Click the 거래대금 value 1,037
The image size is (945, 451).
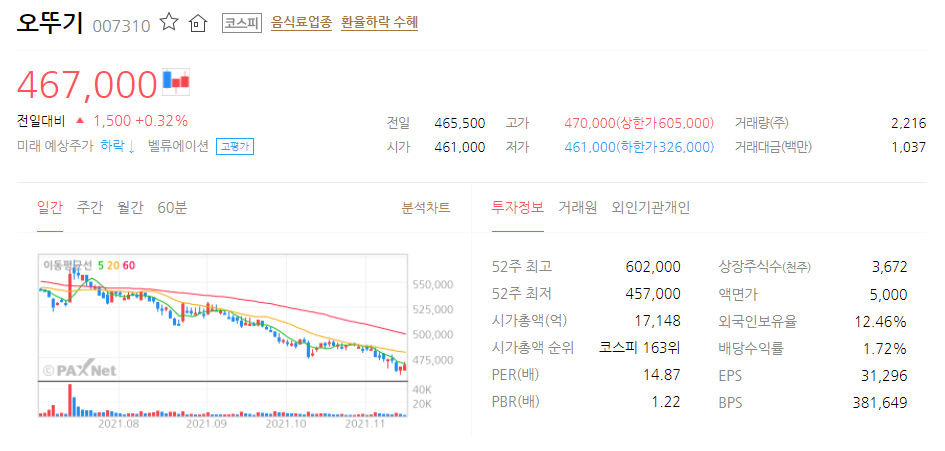tap(909, 147)
